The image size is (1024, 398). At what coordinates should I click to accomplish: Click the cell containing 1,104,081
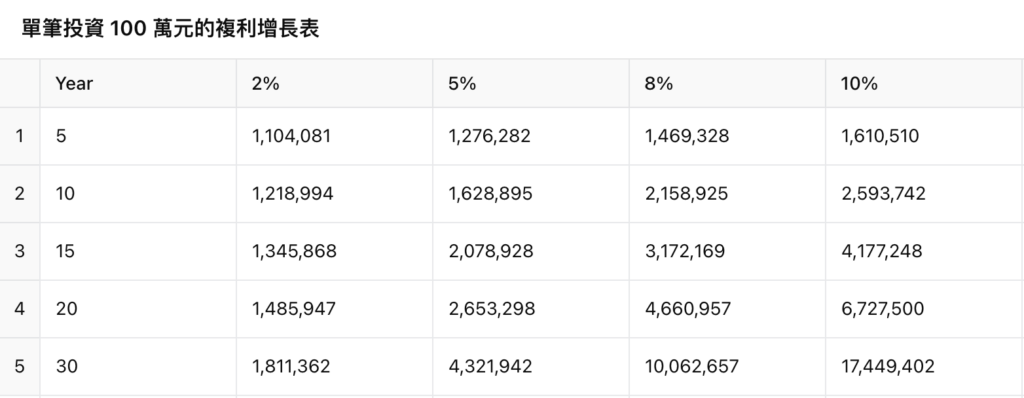tap(334, 136)
